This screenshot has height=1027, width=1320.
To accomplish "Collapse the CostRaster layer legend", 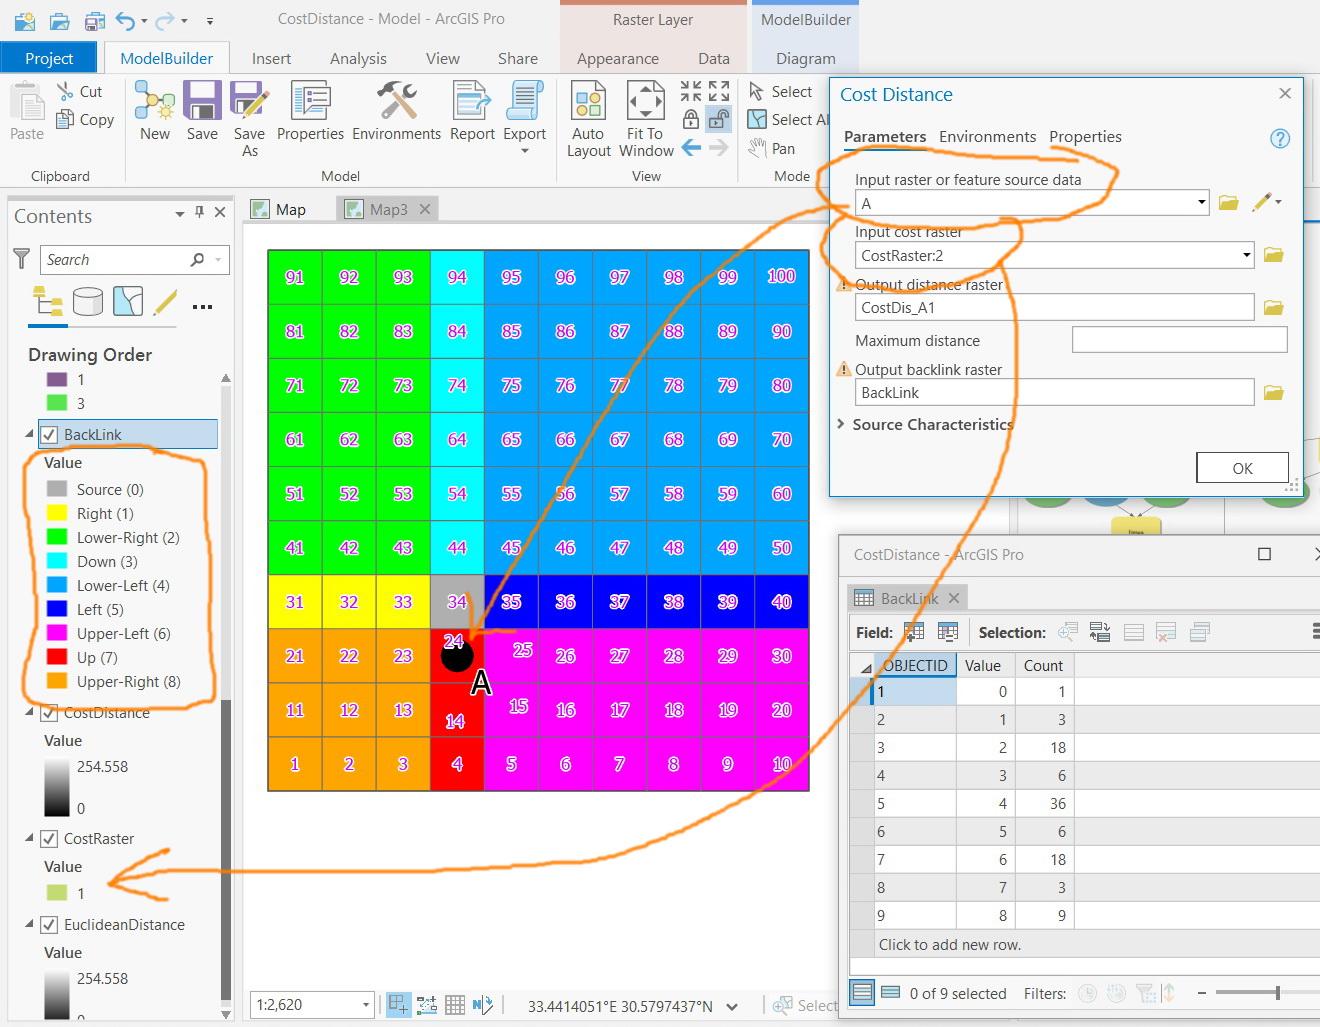I will [29, 838].
